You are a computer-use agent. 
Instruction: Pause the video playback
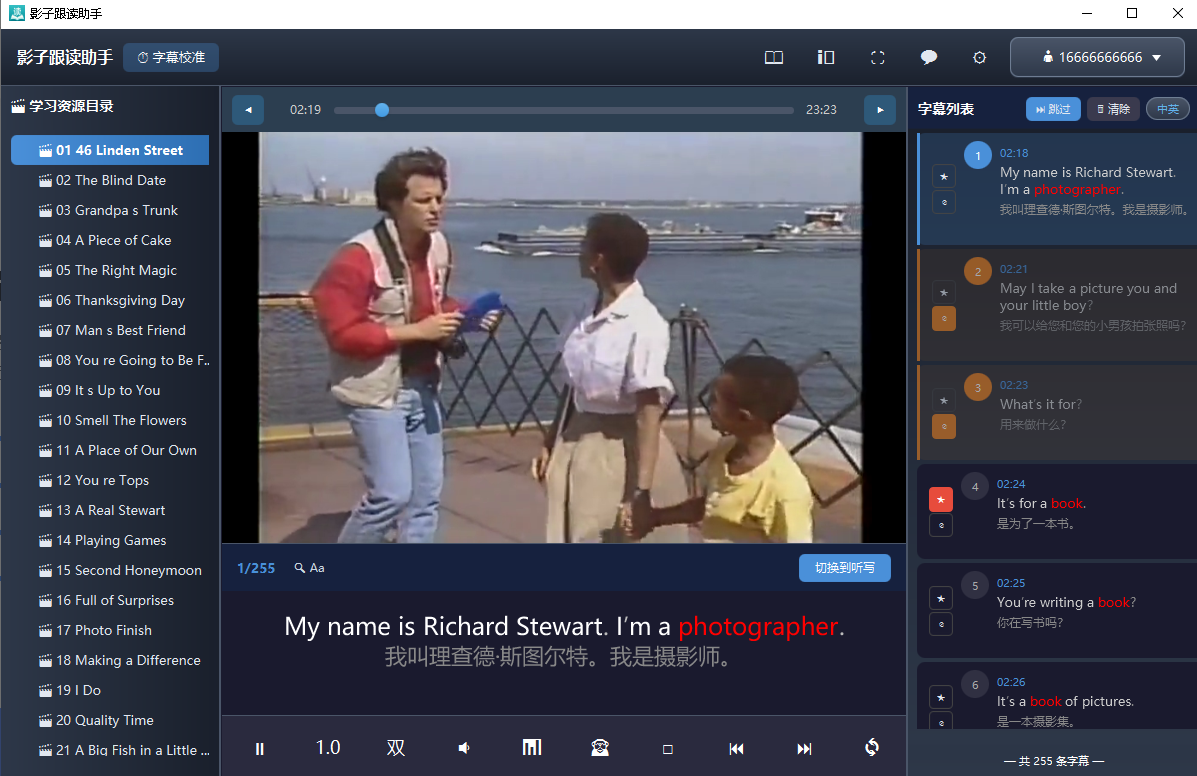260,749
